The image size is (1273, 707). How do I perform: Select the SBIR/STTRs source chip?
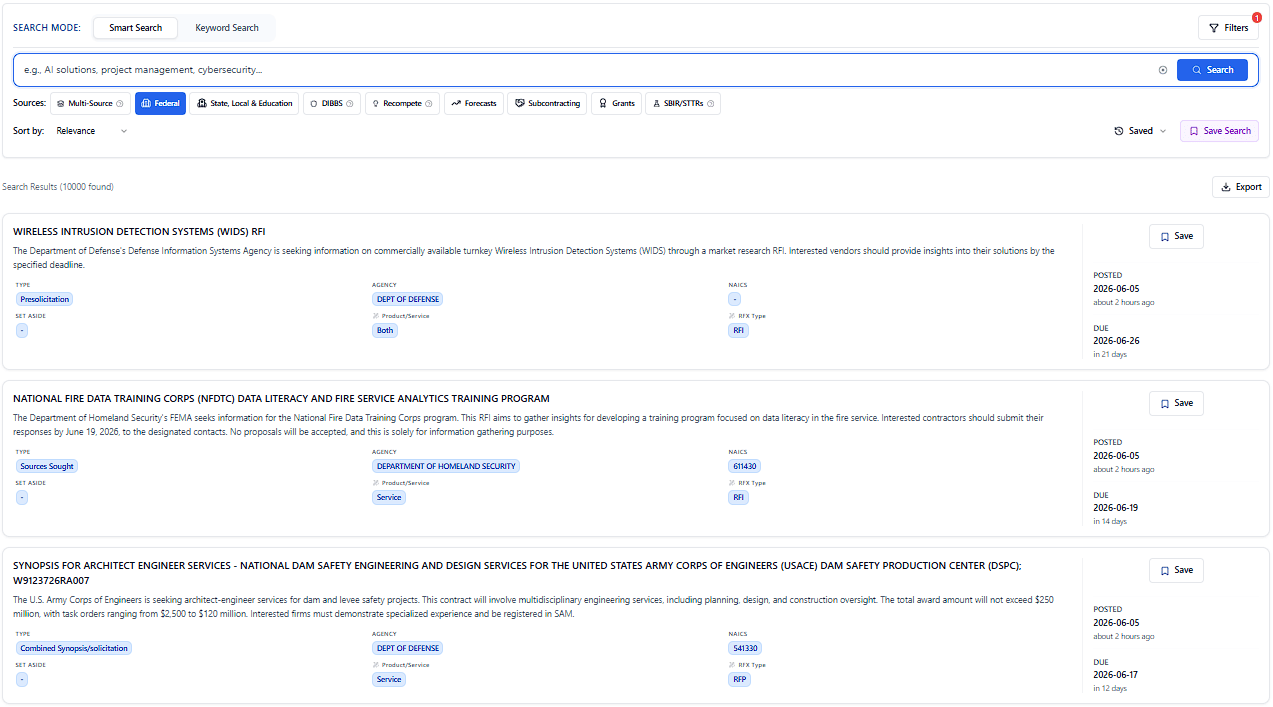[x=683, y=104]
